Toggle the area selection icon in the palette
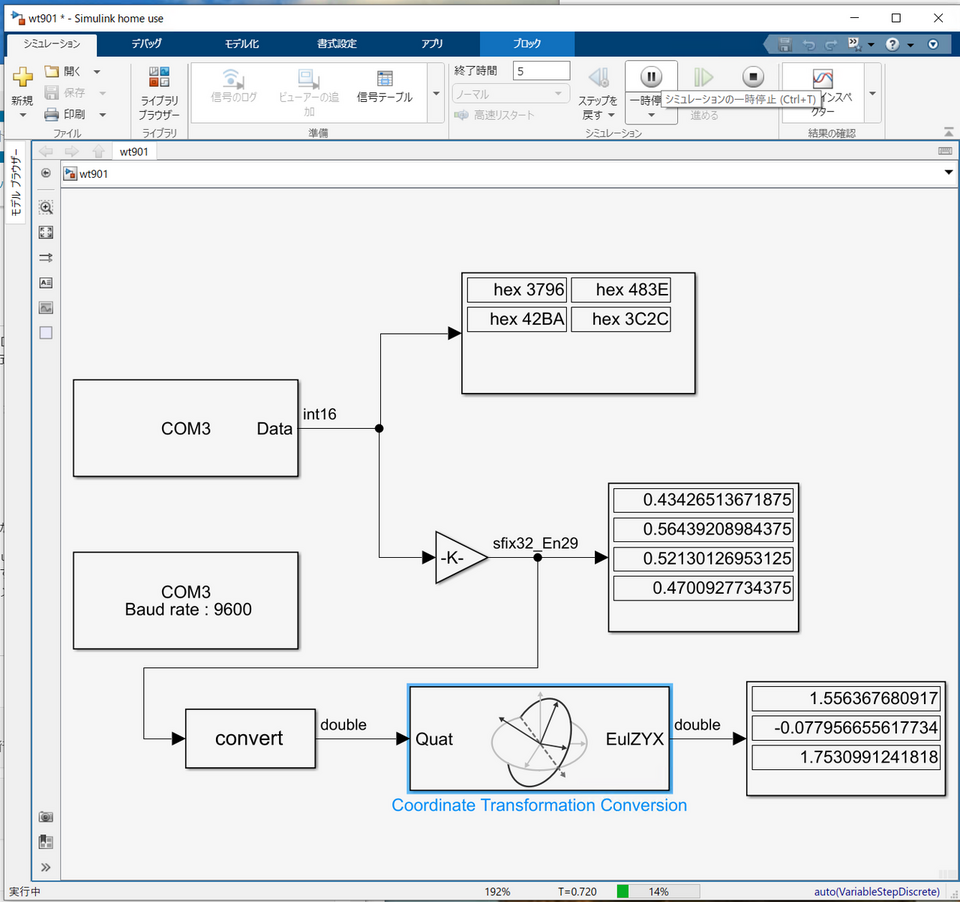 click(45, 332)
